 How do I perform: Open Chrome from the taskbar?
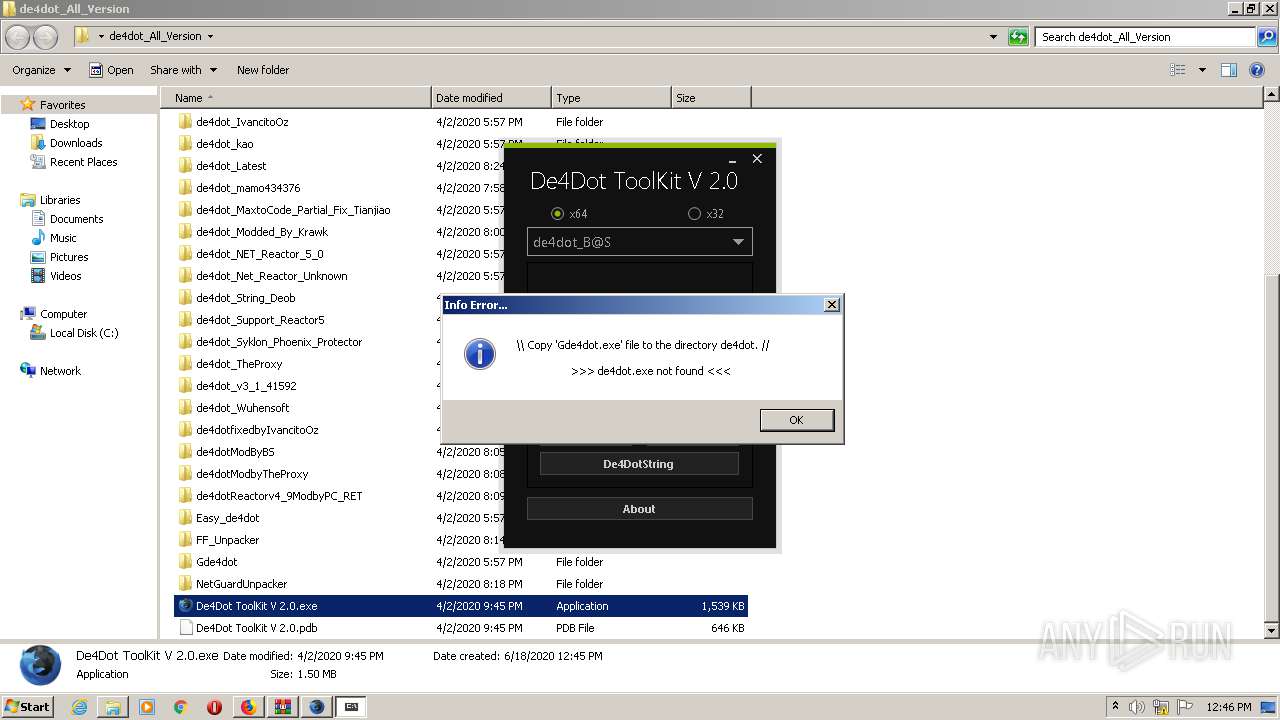(x=181, y=707)
